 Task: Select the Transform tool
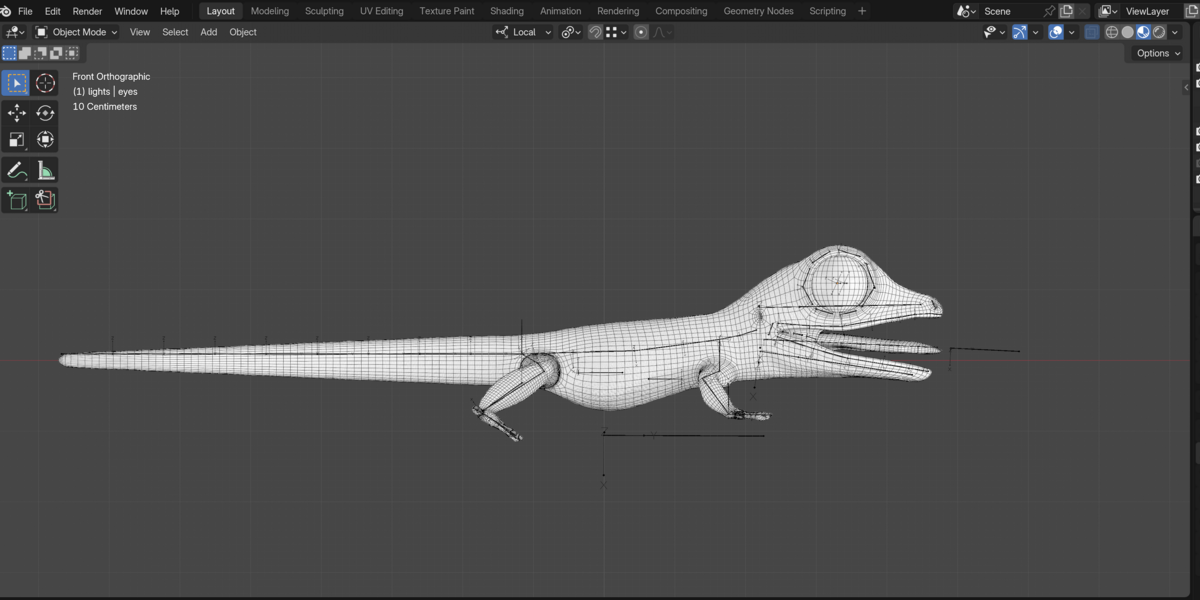click(x=45, y=140)
